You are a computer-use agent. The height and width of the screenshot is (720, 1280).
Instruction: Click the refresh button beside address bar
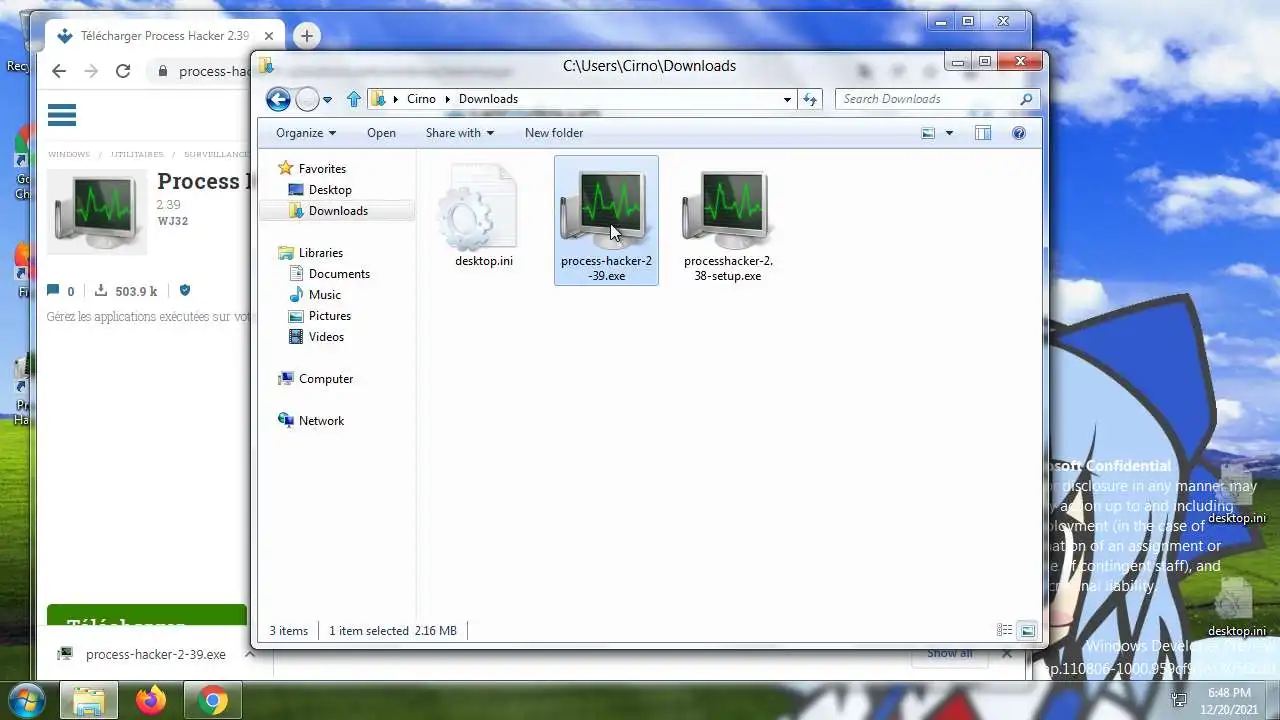click(x=810, y=99)
